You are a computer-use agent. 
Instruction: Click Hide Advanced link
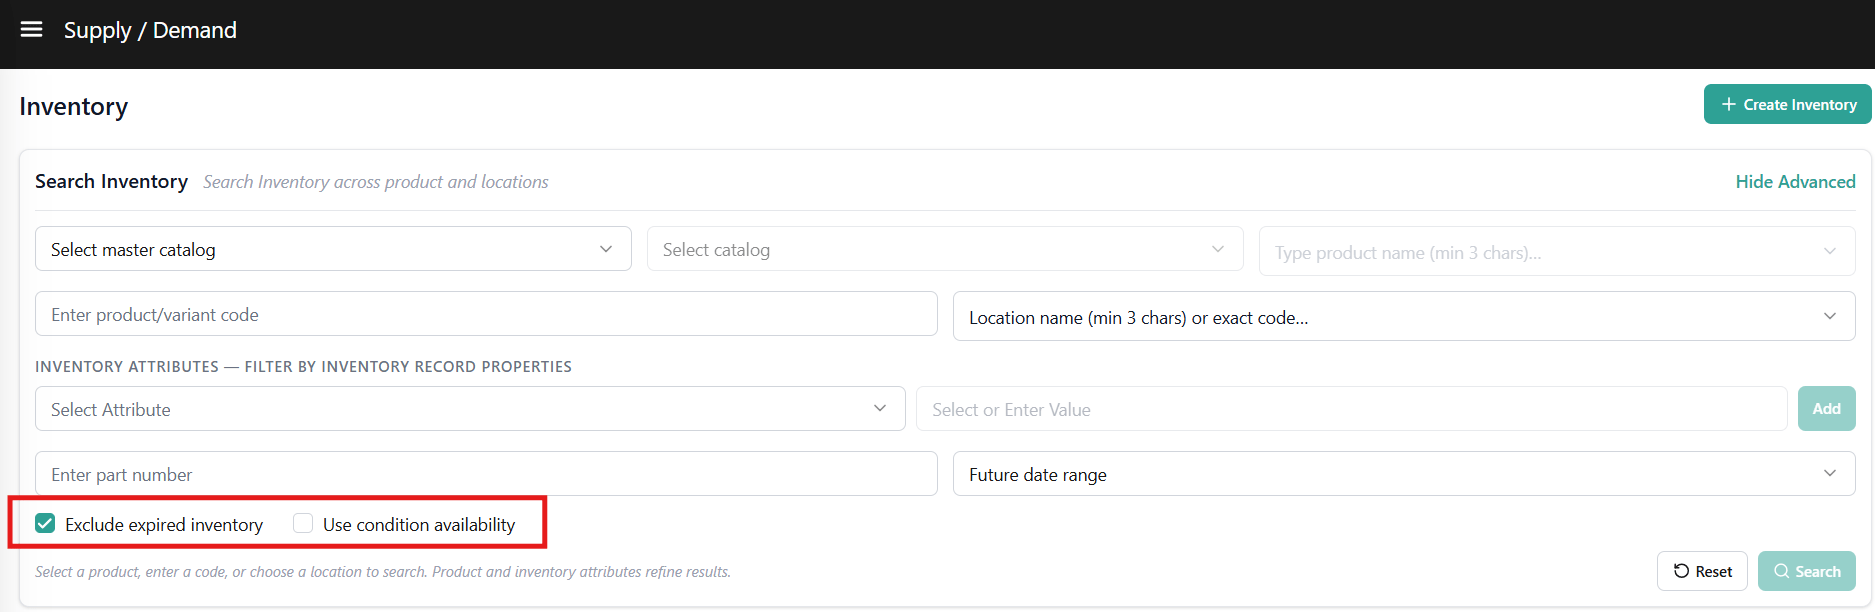(1795, 181)
